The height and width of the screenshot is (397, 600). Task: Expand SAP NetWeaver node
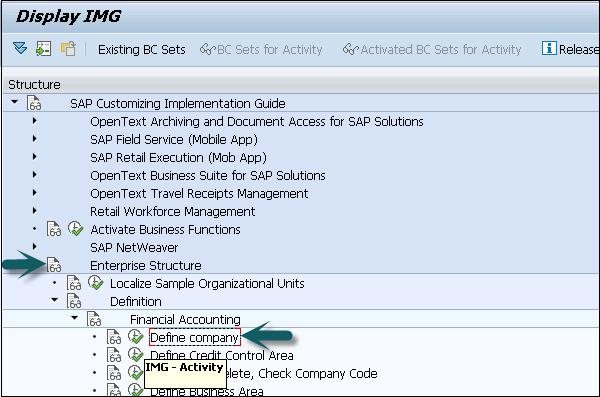(34, 247)
